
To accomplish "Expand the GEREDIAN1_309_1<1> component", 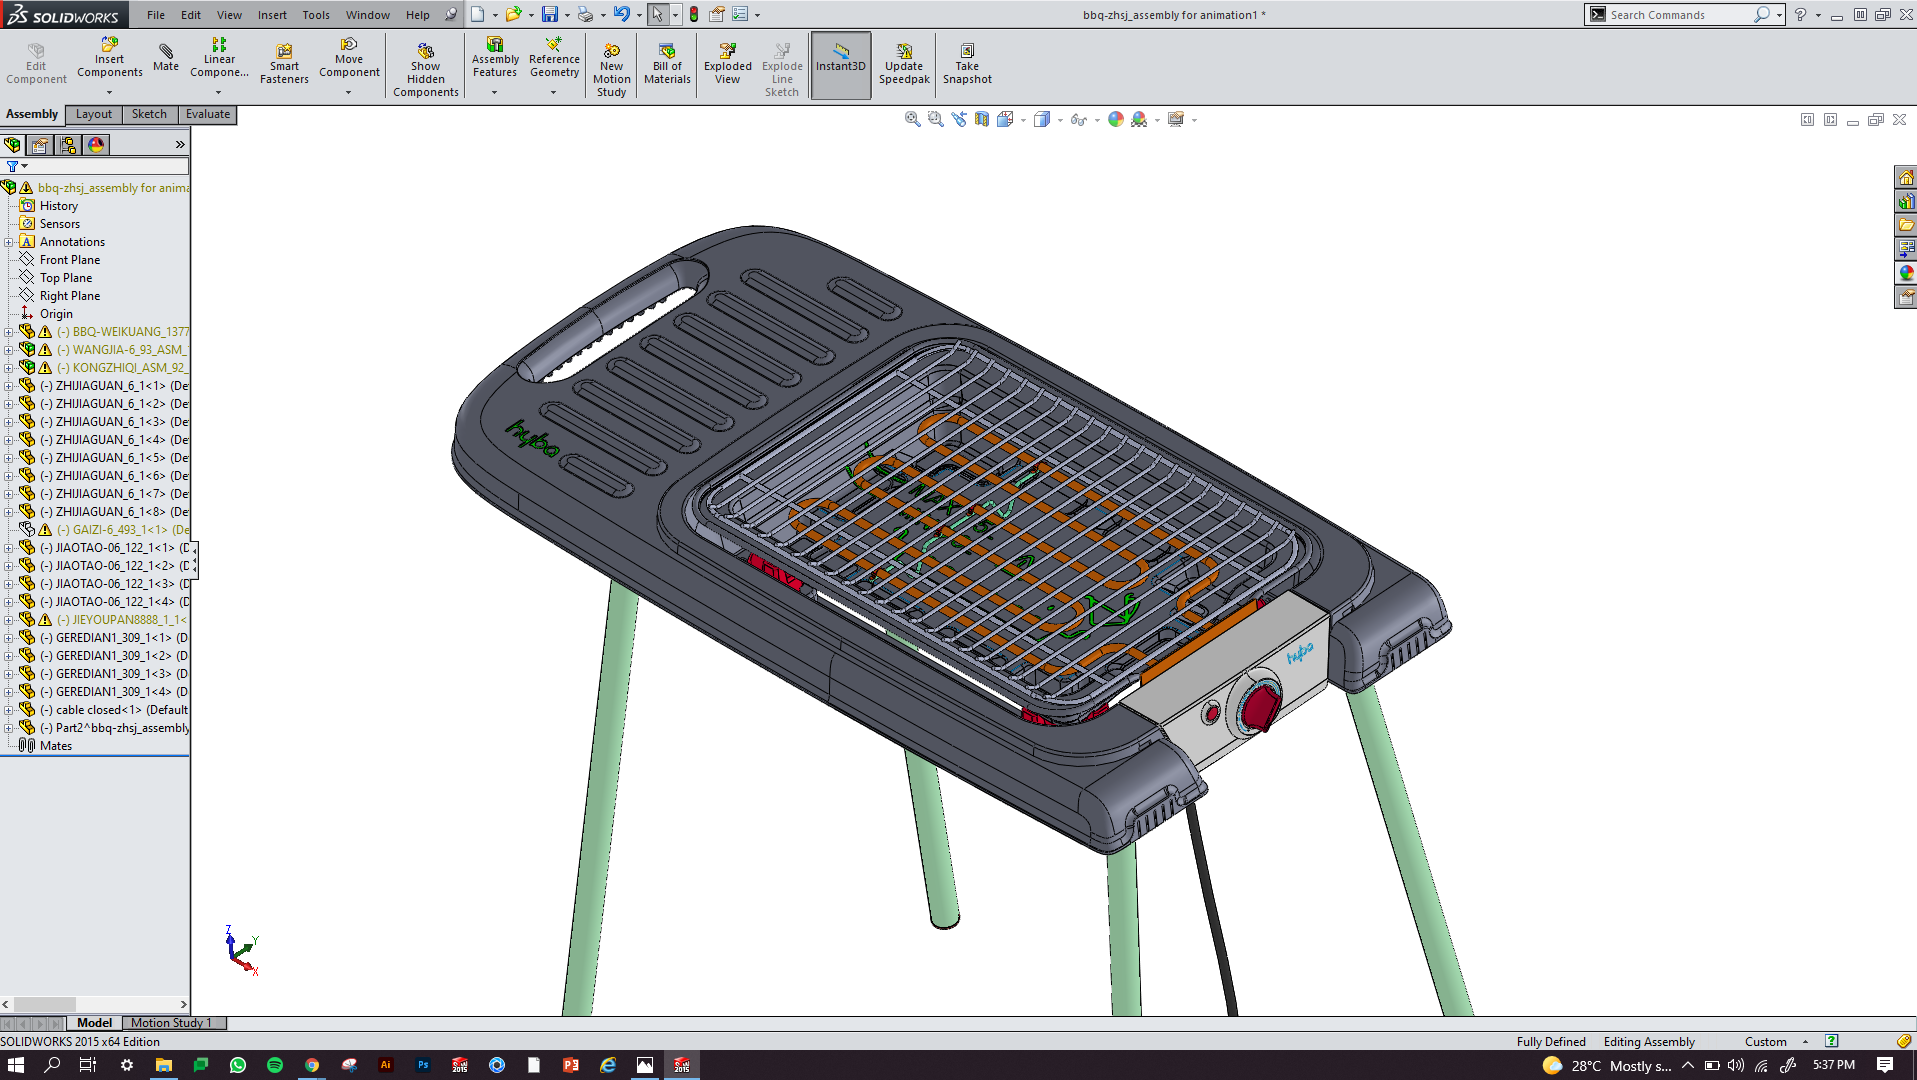I will pos(8,638).
